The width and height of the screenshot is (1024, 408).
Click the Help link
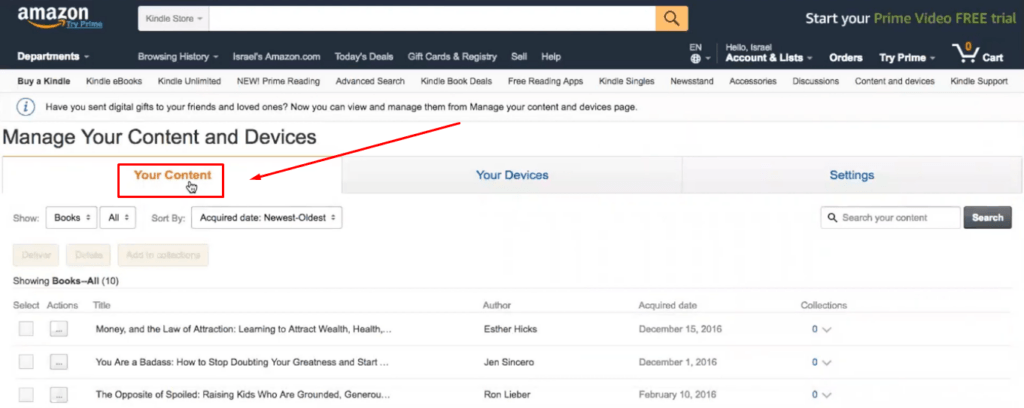point(551,57)
